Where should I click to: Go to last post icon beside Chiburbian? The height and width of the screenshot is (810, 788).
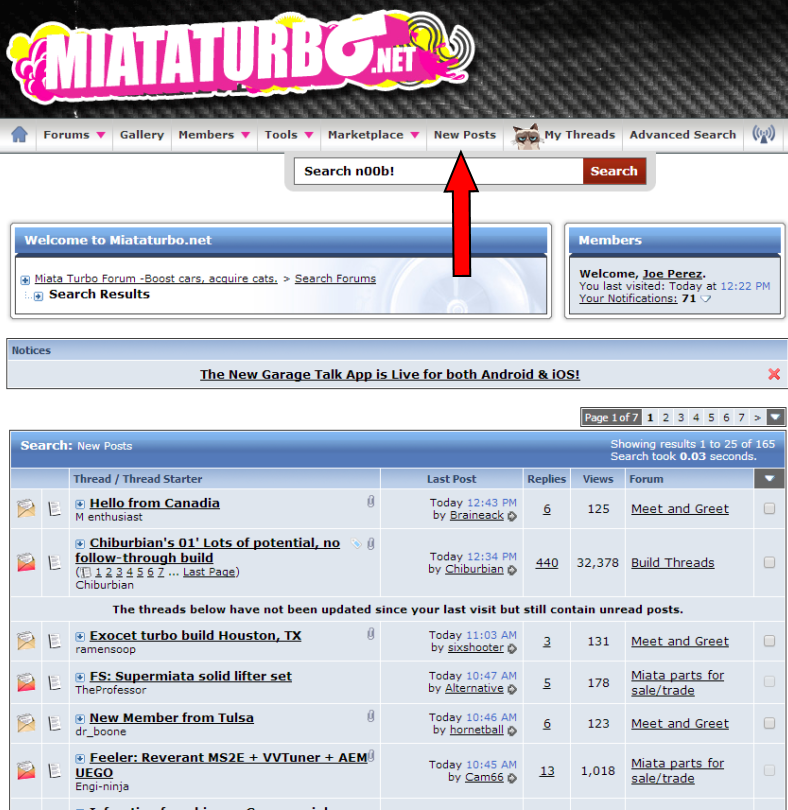pyautogui.click(x=512, y=570)
